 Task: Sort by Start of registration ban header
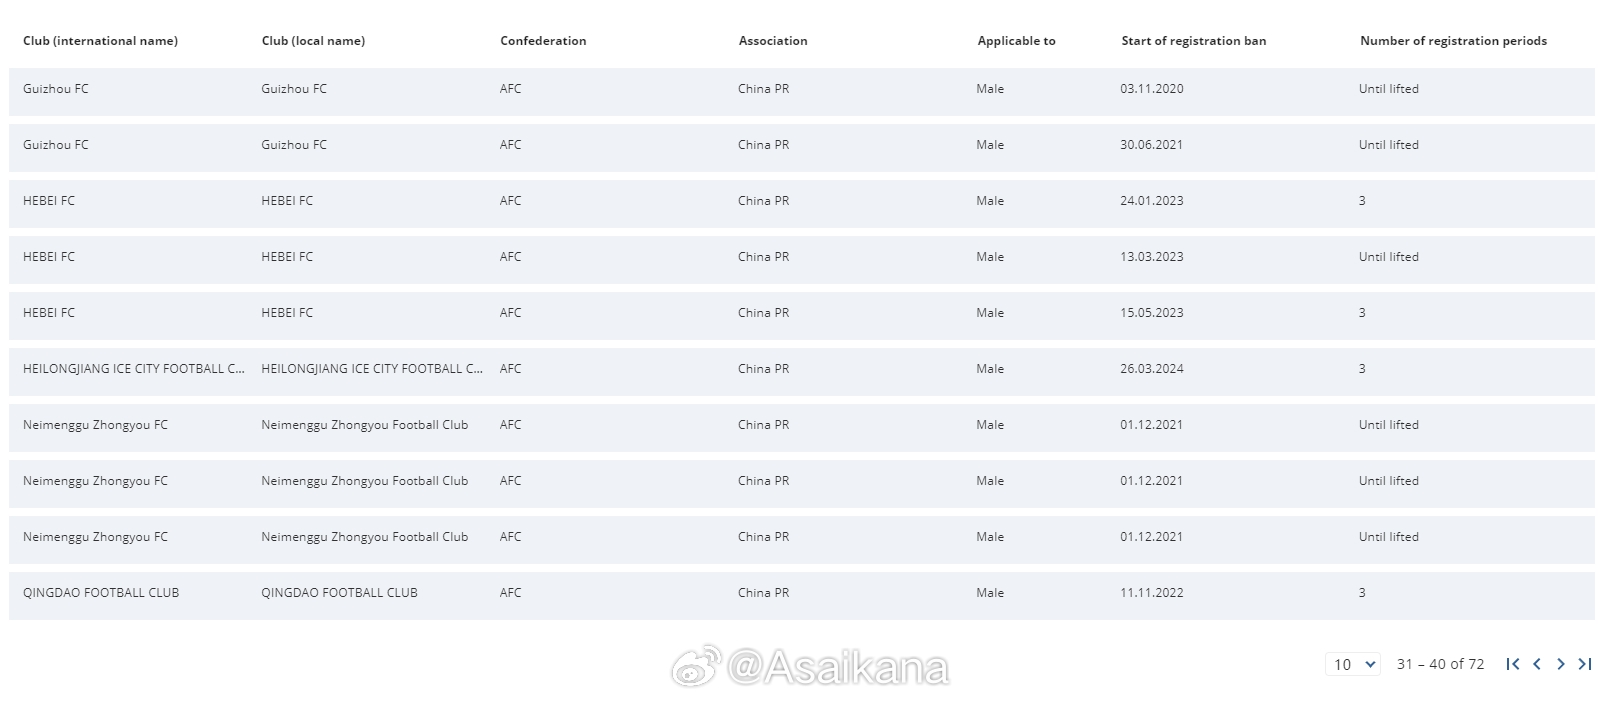click(x=1193, y=41)
